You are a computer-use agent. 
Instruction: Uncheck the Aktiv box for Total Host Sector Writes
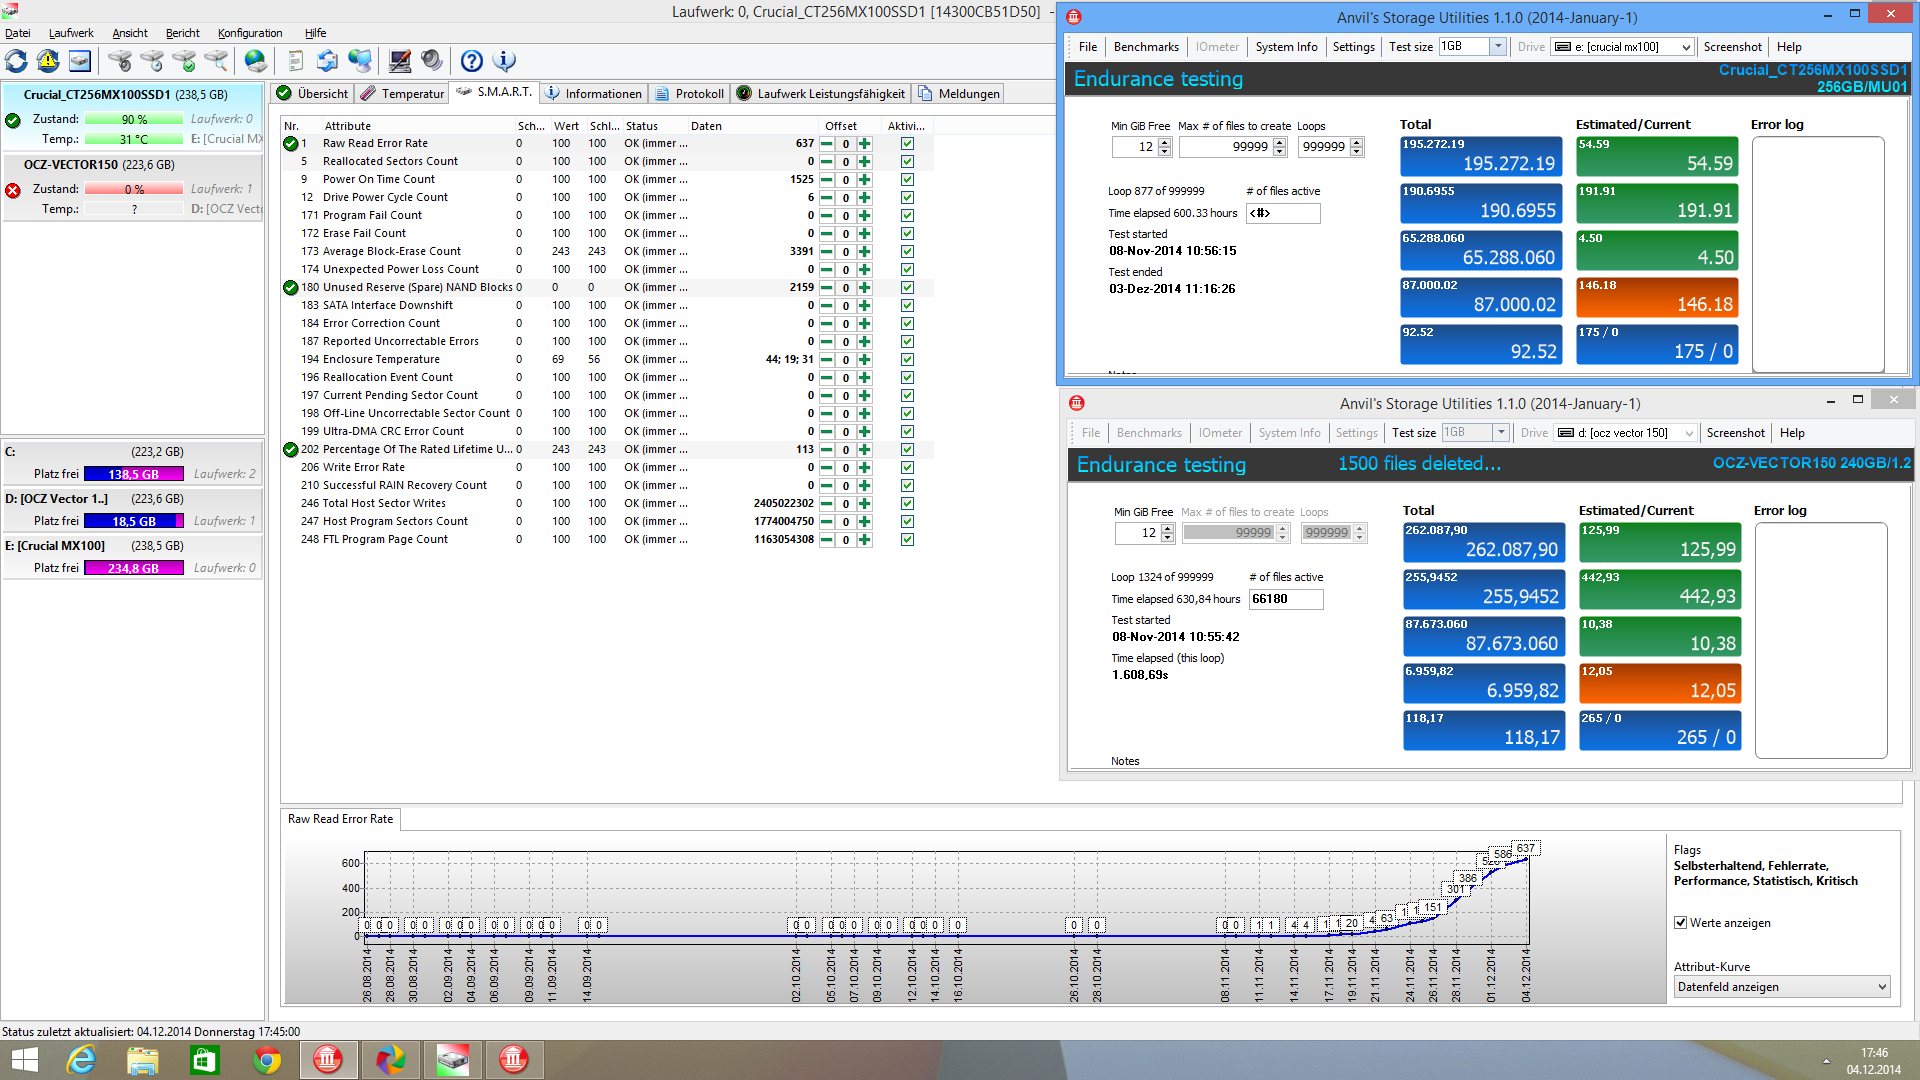(907, 504)
